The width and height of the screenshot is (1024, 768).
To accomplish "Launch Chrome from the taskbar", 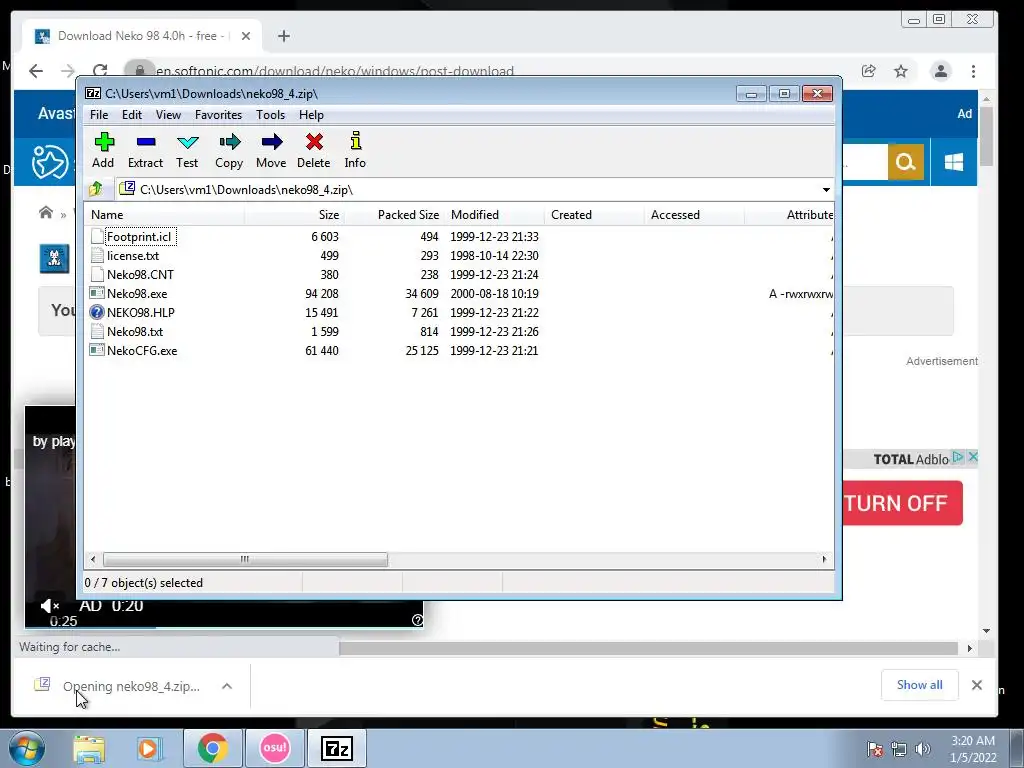I will pyautogui.click(x=212, y=748).
